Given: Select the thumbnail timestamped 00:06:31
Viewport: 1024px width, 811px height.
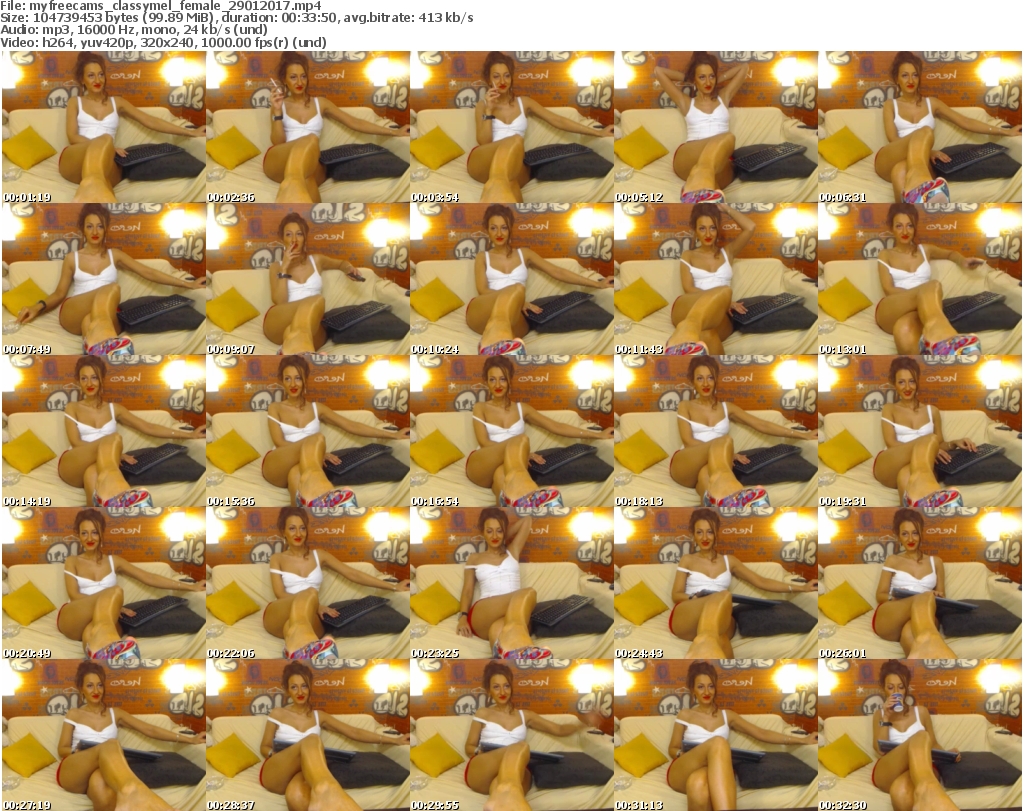Looking at the screenshot, I should 920,127.
